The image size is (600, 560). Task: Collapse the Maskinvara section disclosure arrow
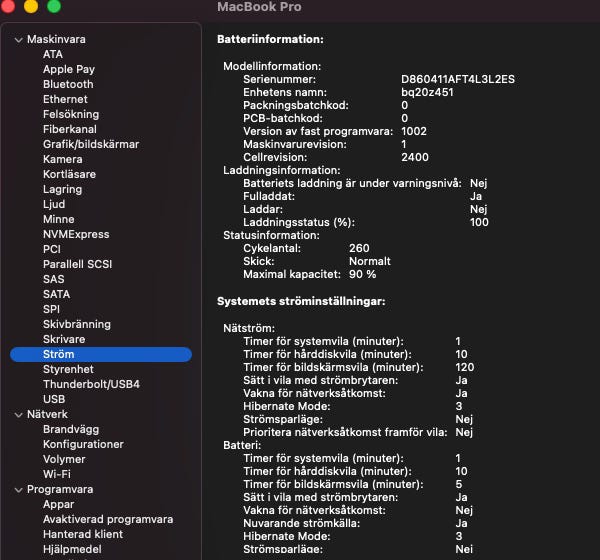[x=17, y=39]
